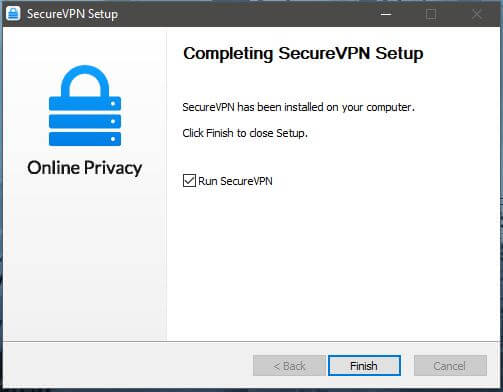Click the greyed-out Cancel button
This screenshot has height=392, width=503.
[450, 366]
